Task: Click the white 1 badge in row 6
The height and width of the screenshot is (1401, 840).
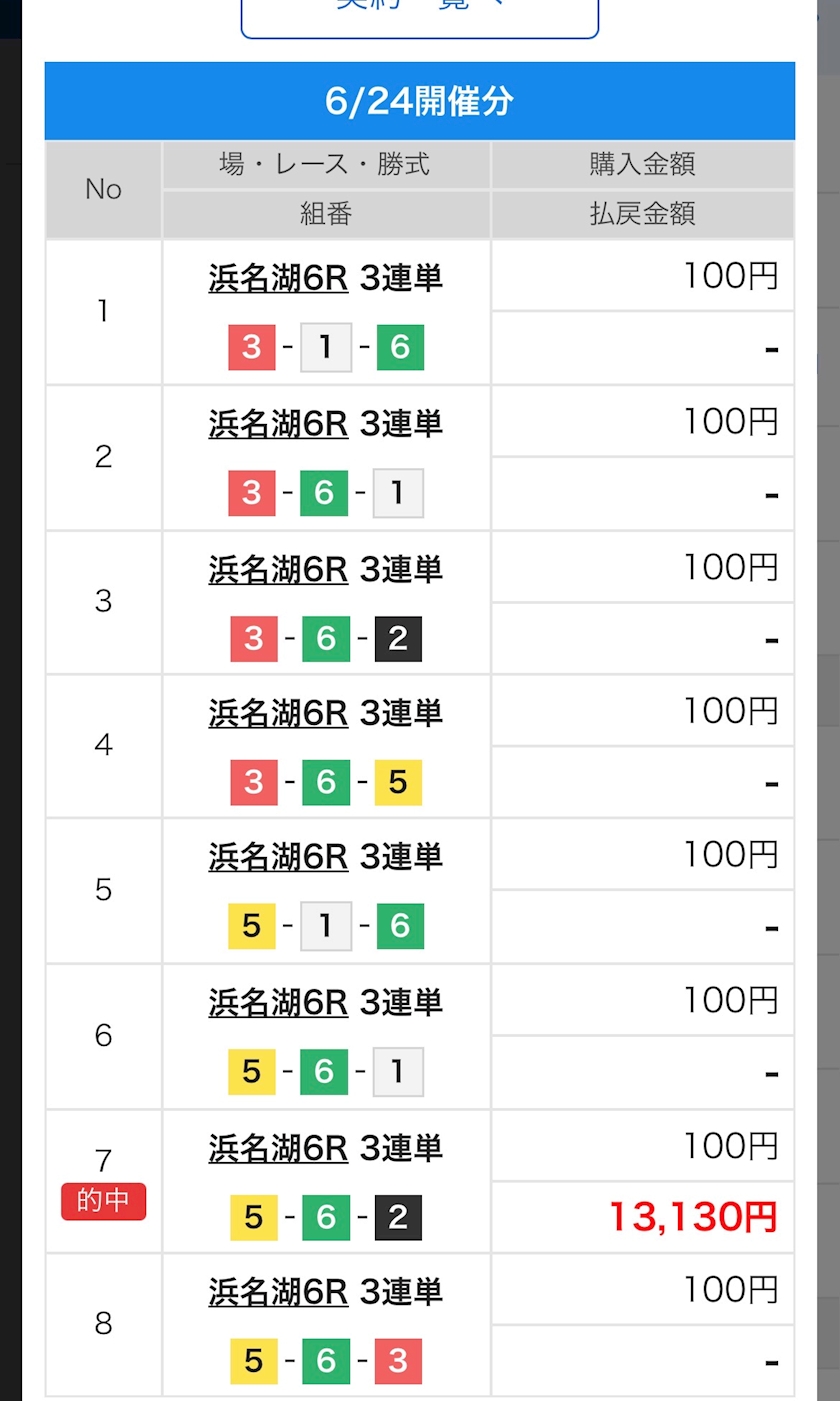Action: 398,1072
